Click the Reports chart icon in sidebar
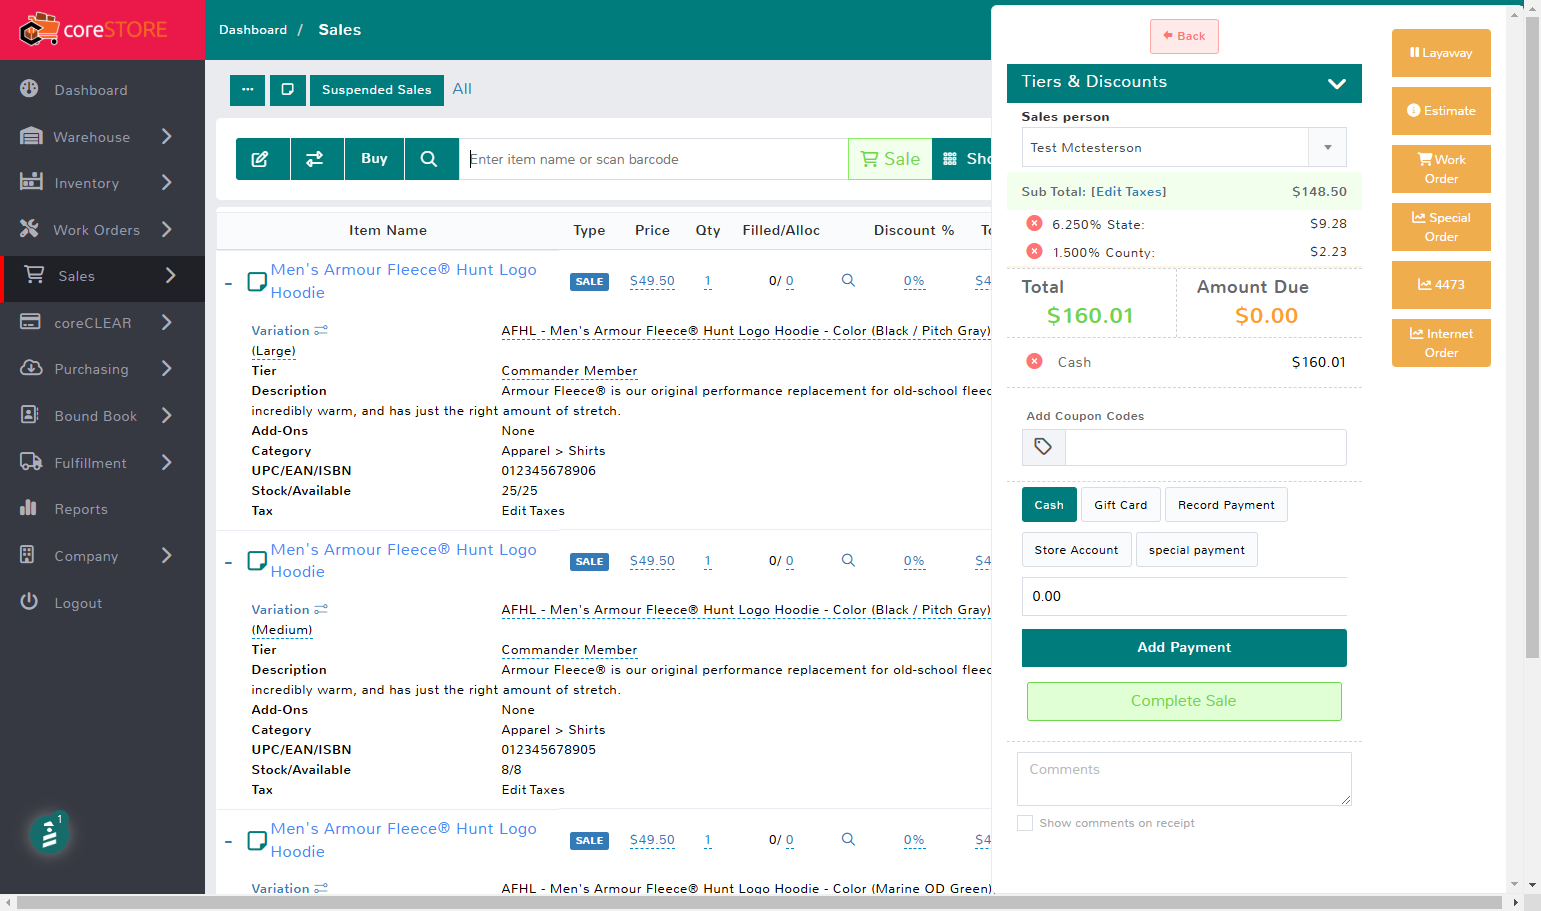Image resolution: width=1541 pixels, height=911 pixels. (x=29, y=508)
